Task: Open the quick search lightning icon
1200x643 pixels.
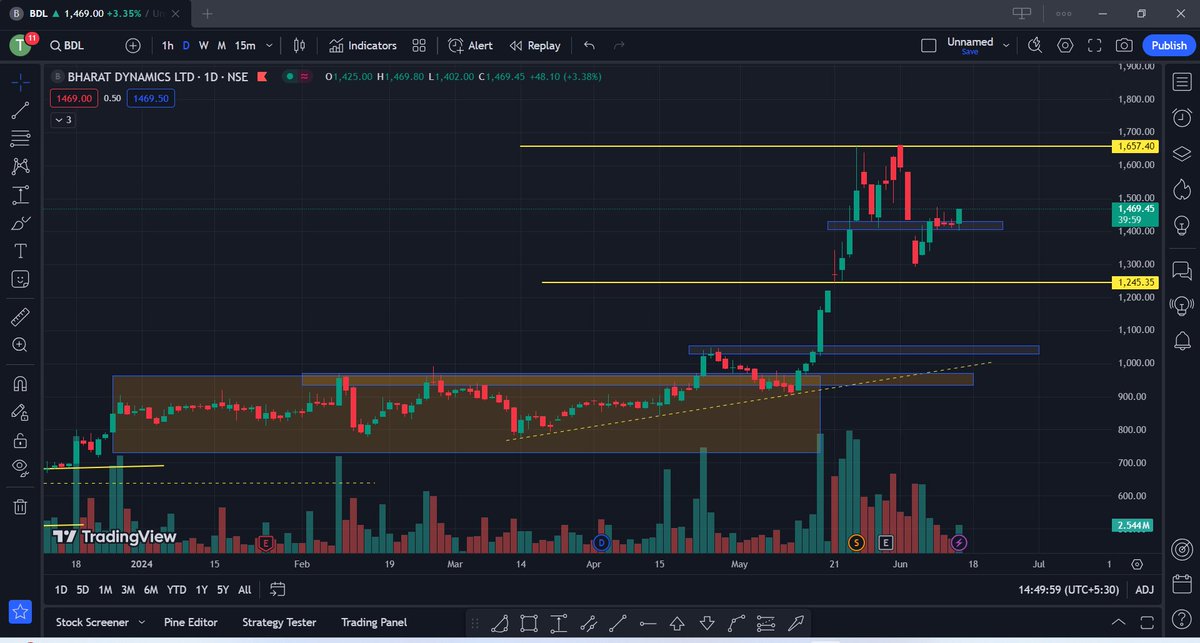Action: (x=1034, y=46)
